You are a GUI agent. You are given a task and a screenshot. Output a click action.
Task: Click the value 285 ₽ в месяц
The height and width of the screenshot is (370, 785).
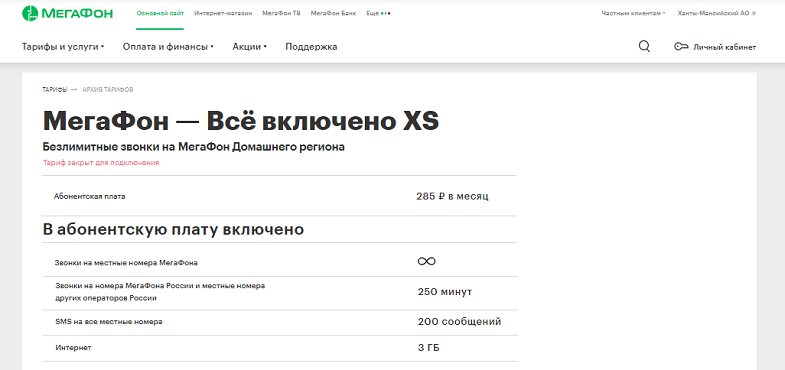(x=452, y=196)
